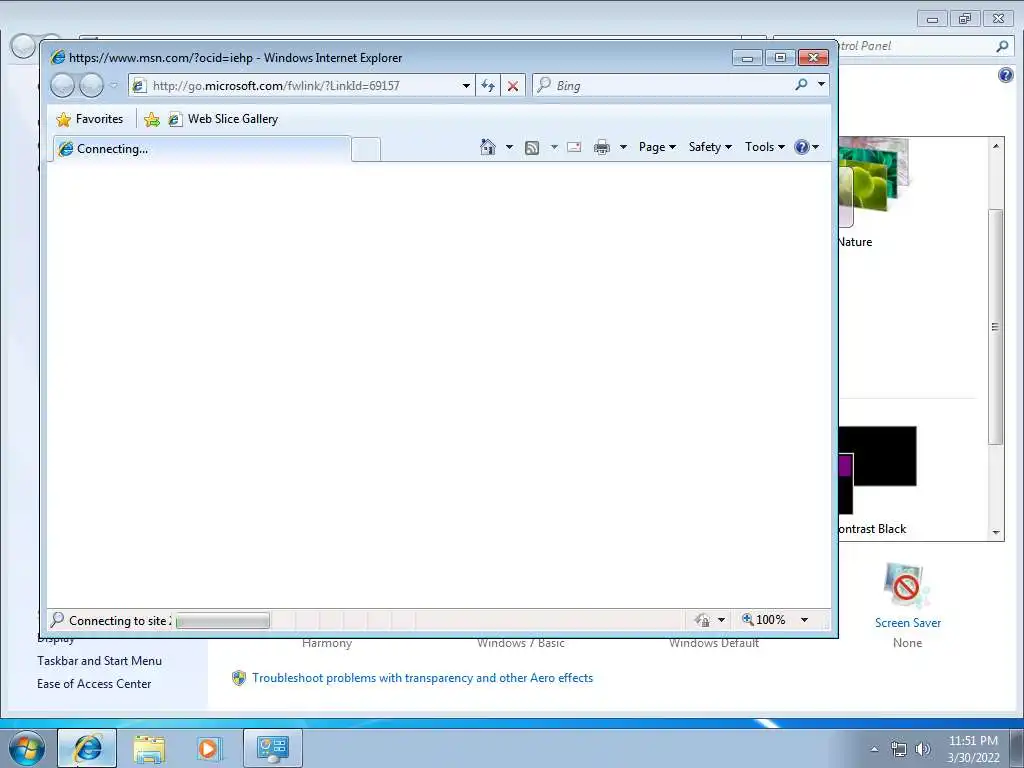The width and height of the screenshot is (1024, 768).
Task: Open the recent pages dropdown arrow
Action: pyautogui.click(x=114, y=85)
